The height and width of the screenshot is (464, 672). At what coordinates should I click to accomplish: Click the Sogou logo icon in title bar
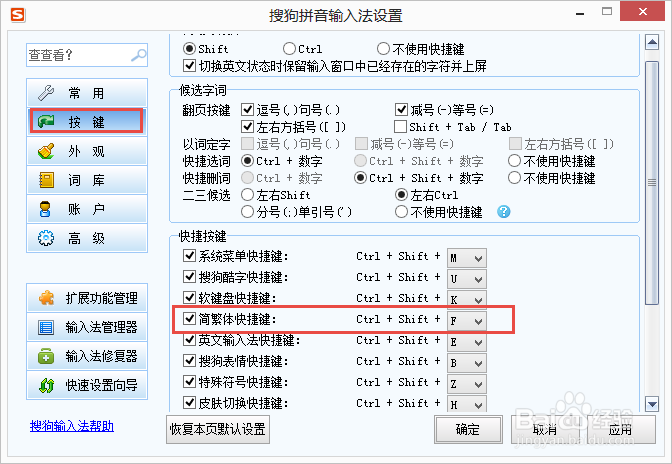[18, 15]
